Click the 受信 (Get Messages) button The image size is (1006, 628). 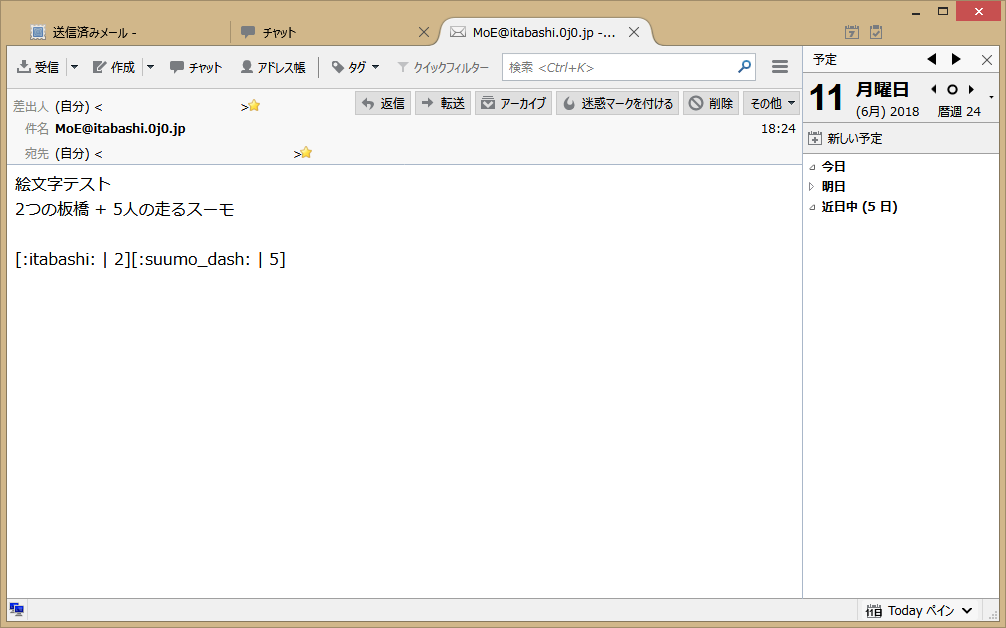point(39,67)
